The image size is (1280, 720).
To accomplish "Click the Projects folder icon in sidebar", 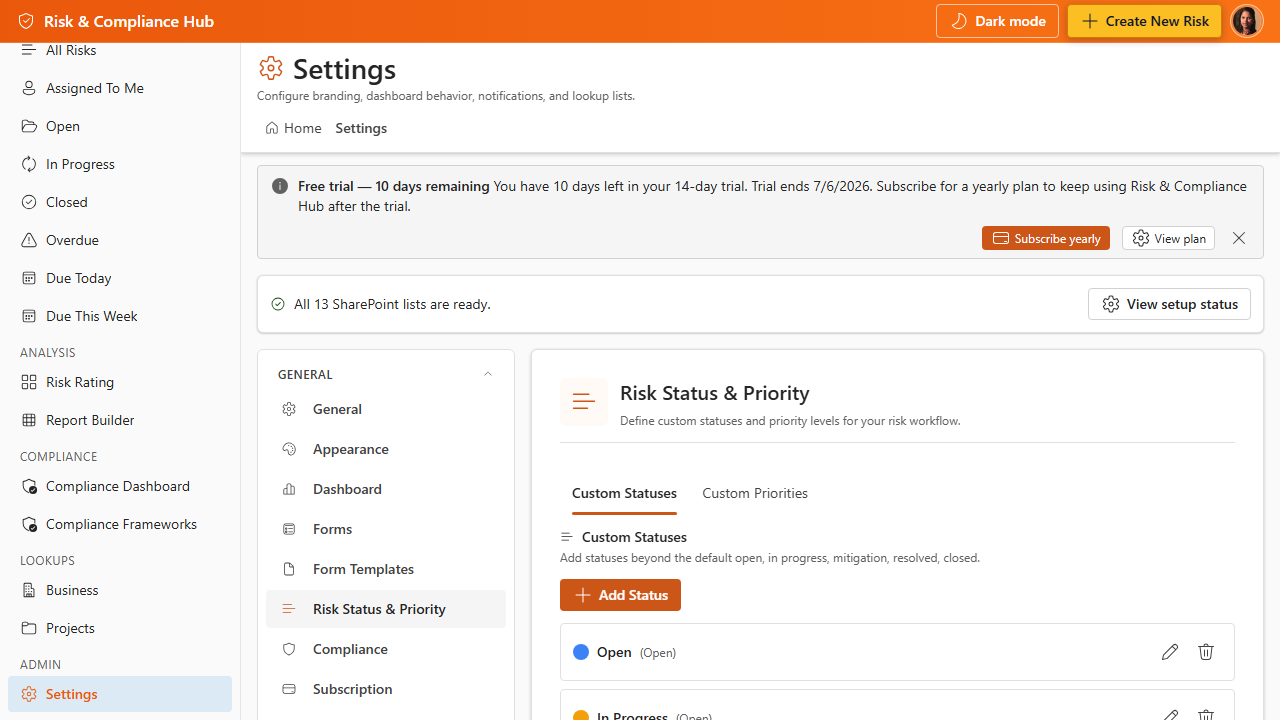I will pyautogui.click(x=29, y=628).
